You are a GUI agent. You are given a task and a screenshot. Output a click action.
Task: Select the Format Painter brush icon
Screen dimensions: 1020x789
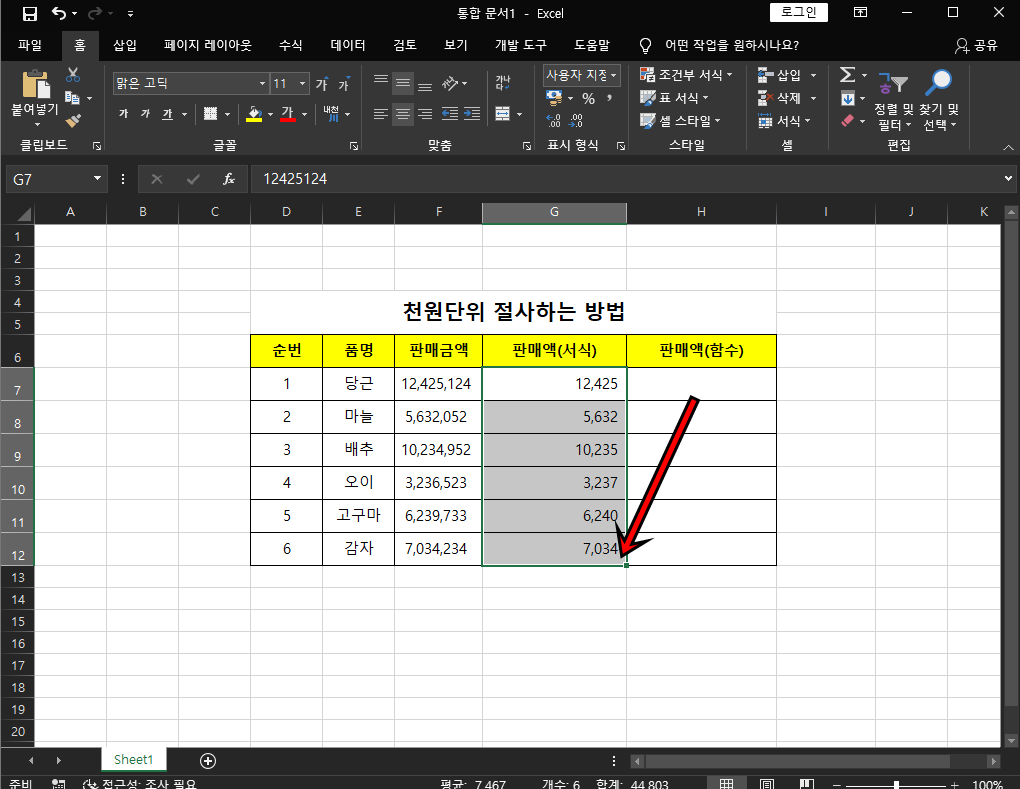pos(73,120)
